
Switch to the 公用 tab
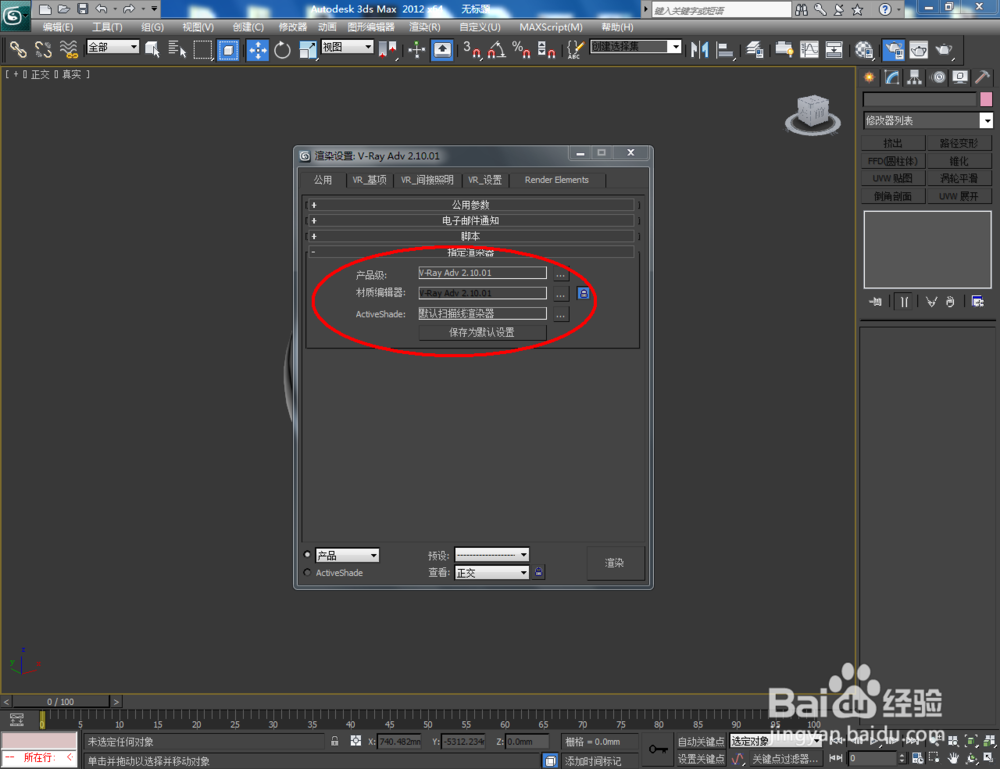tap(323, 180)
